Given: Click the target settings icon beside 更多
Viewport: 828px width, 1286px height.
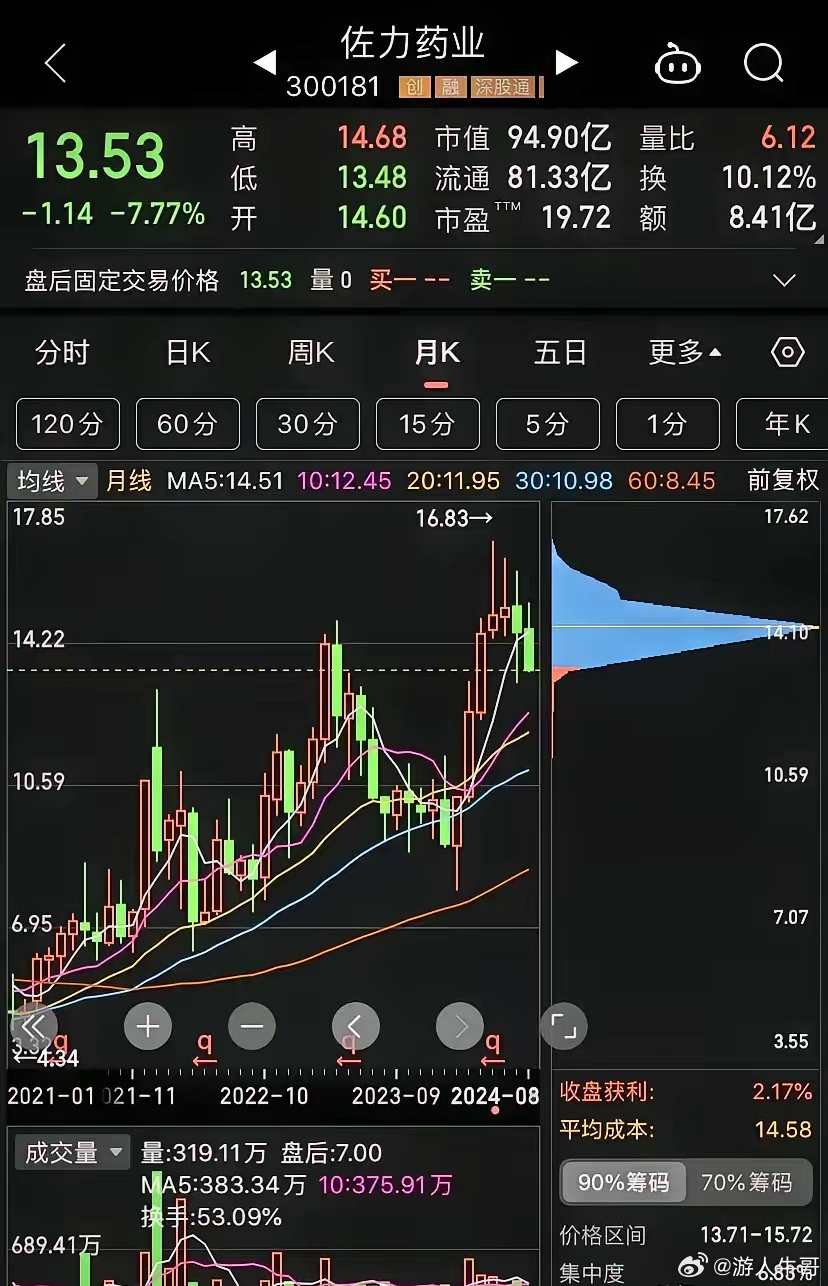Looking at the screenshot, I should [787, 352].
